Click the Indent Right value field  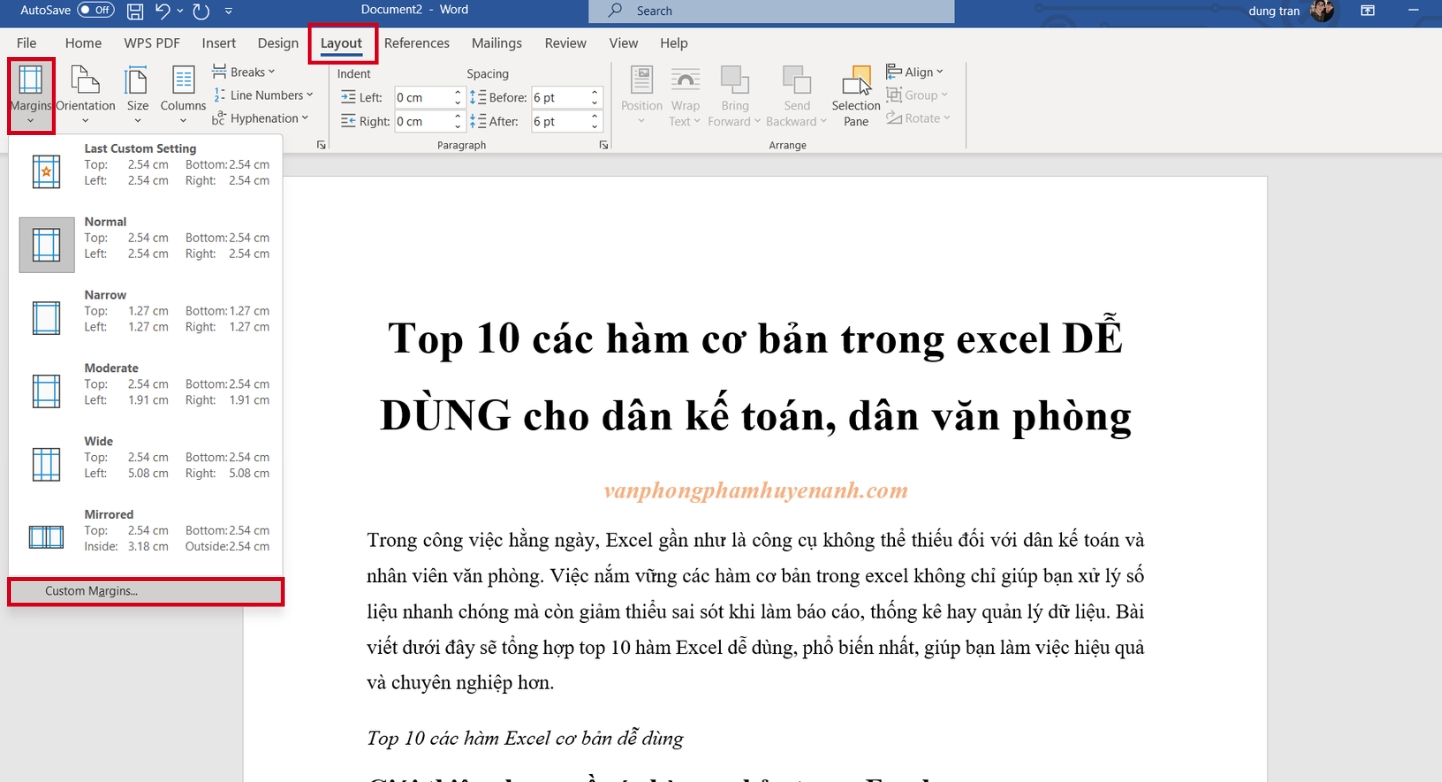[x=422, y=121]
